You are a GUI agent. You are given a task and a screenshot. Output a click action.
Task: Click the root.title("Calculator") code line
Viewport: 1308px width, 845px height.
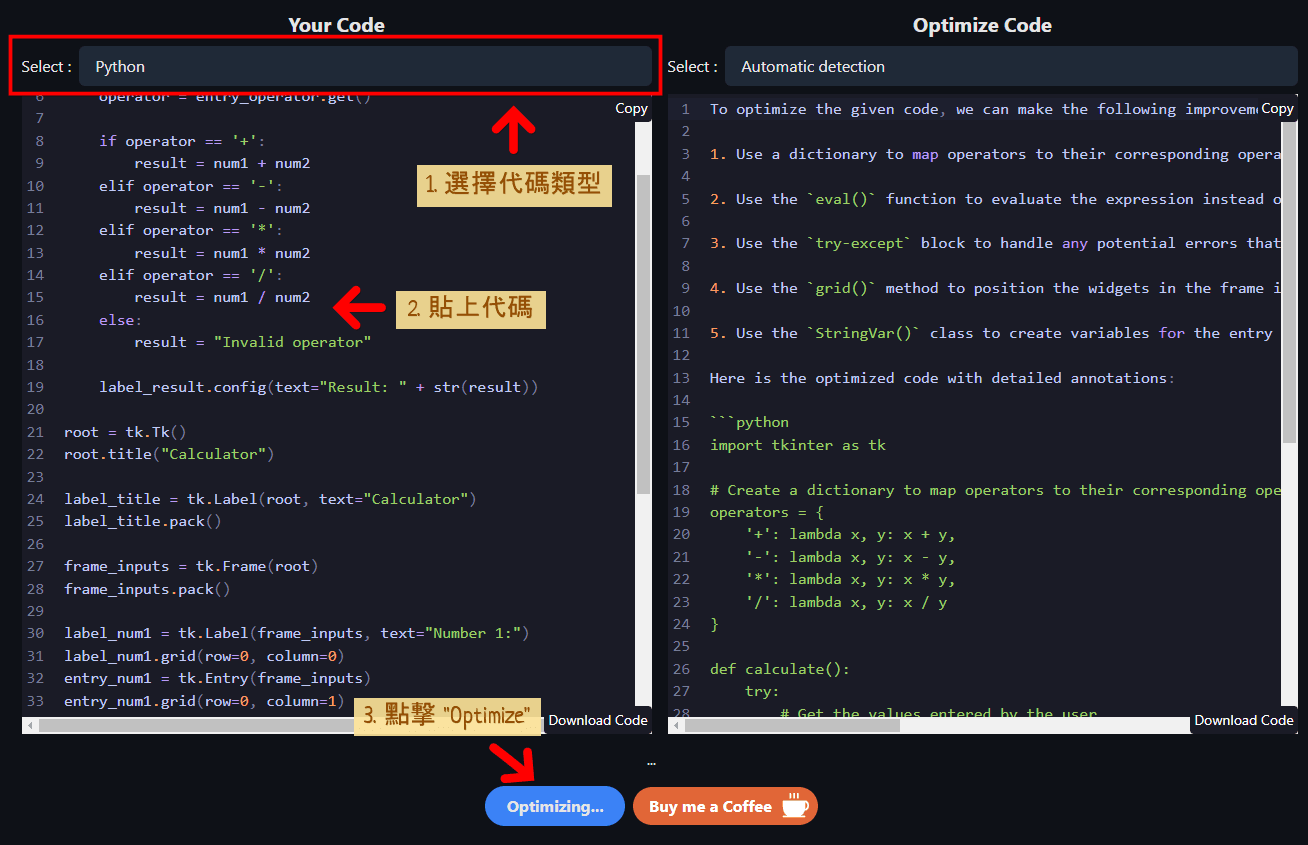coord(169,454)
